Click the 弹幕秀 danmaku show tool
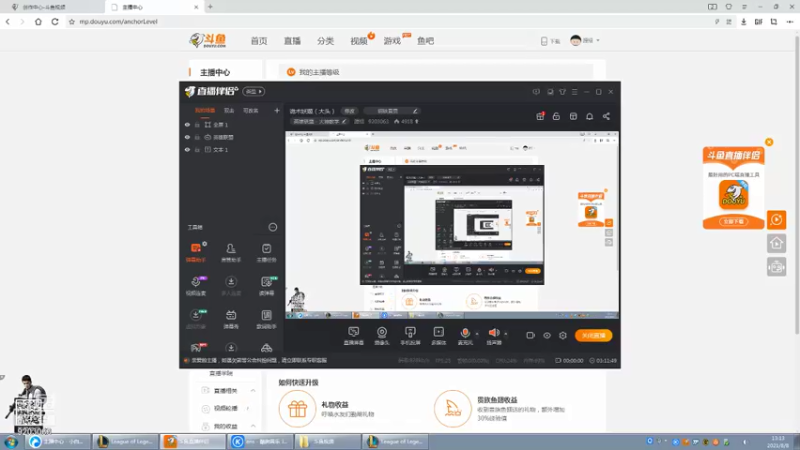The height and width of the screenshot is (450, 800). click(231, 319)
